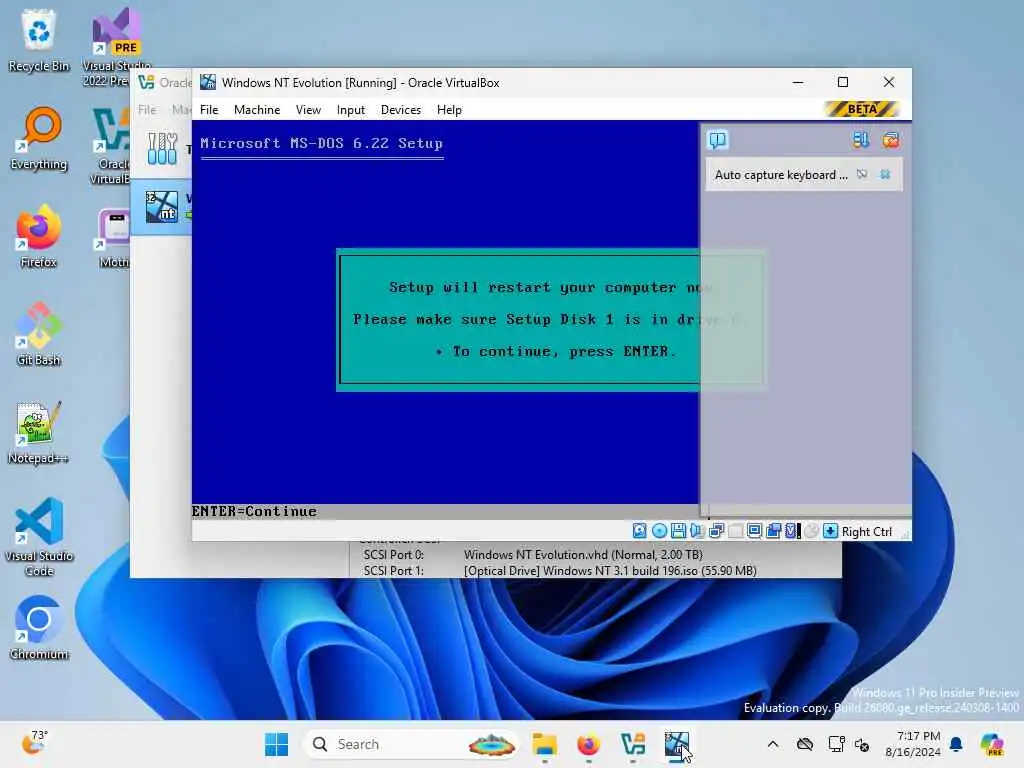
Task: Open the weather widget showing 73°
Action: (35, 743)
